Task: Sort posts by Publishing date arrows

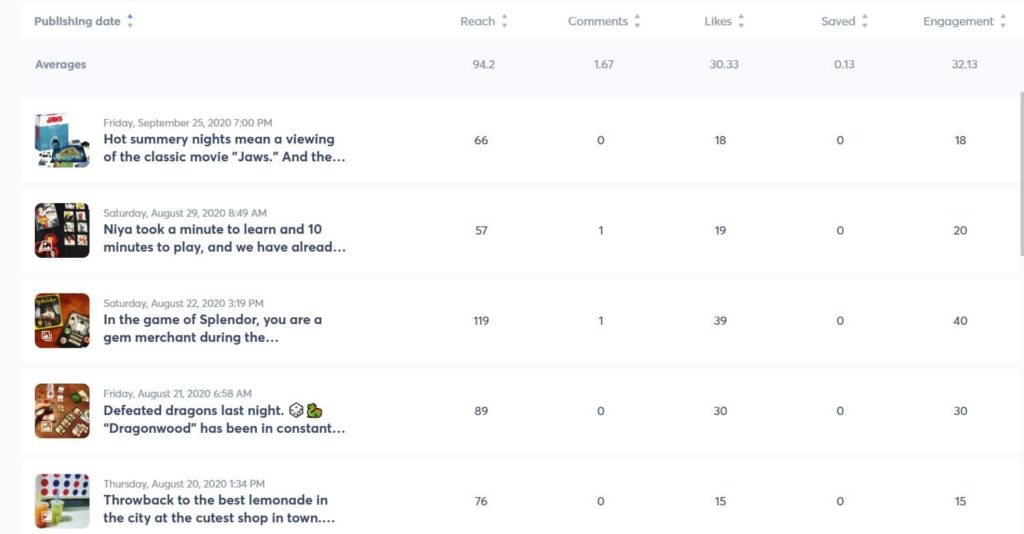Action: click(130, 21)
